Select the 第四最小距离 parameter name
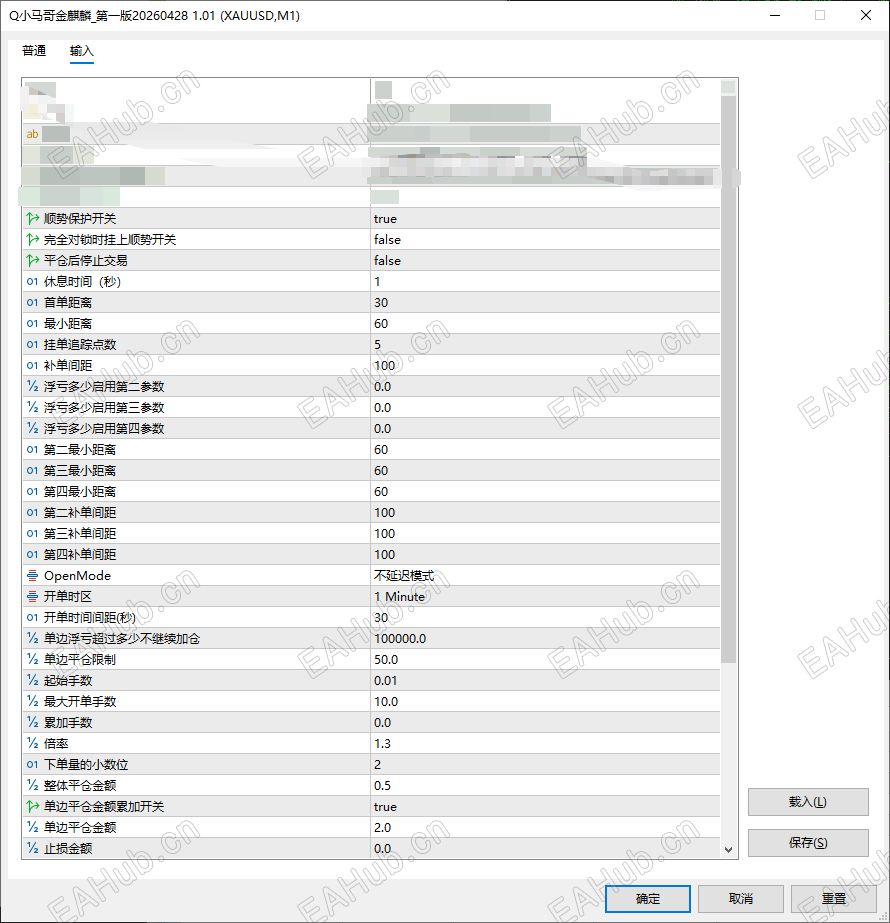890x923 pixels. [x=79, y=492]
